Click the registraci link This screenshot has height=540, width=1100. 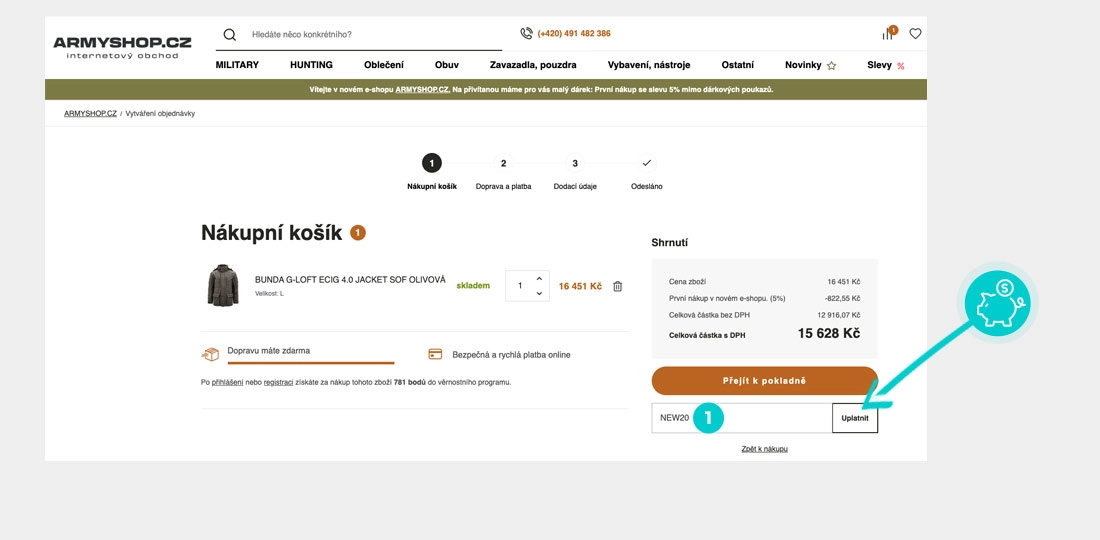point(278,383)
